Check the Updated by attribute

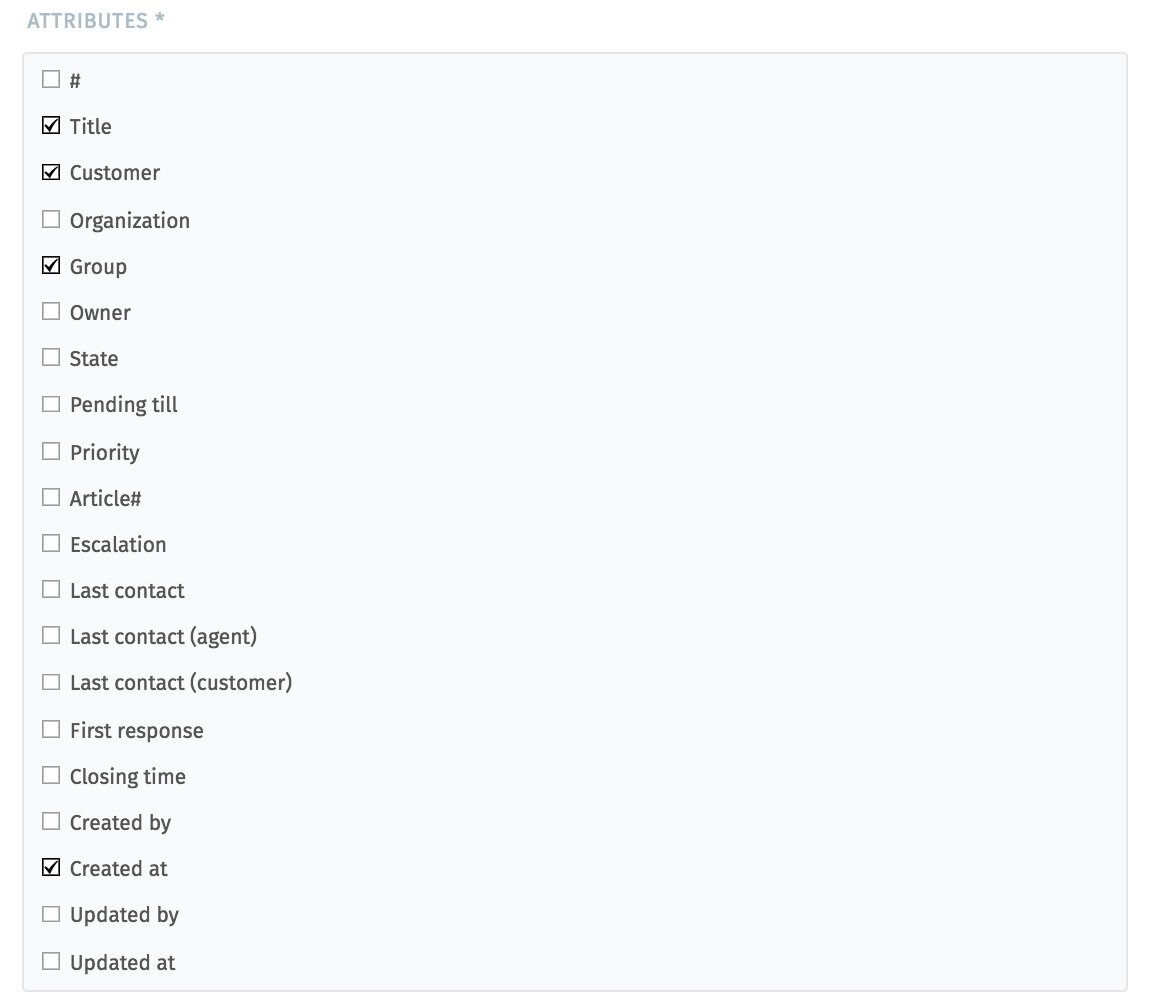[51, 913]
